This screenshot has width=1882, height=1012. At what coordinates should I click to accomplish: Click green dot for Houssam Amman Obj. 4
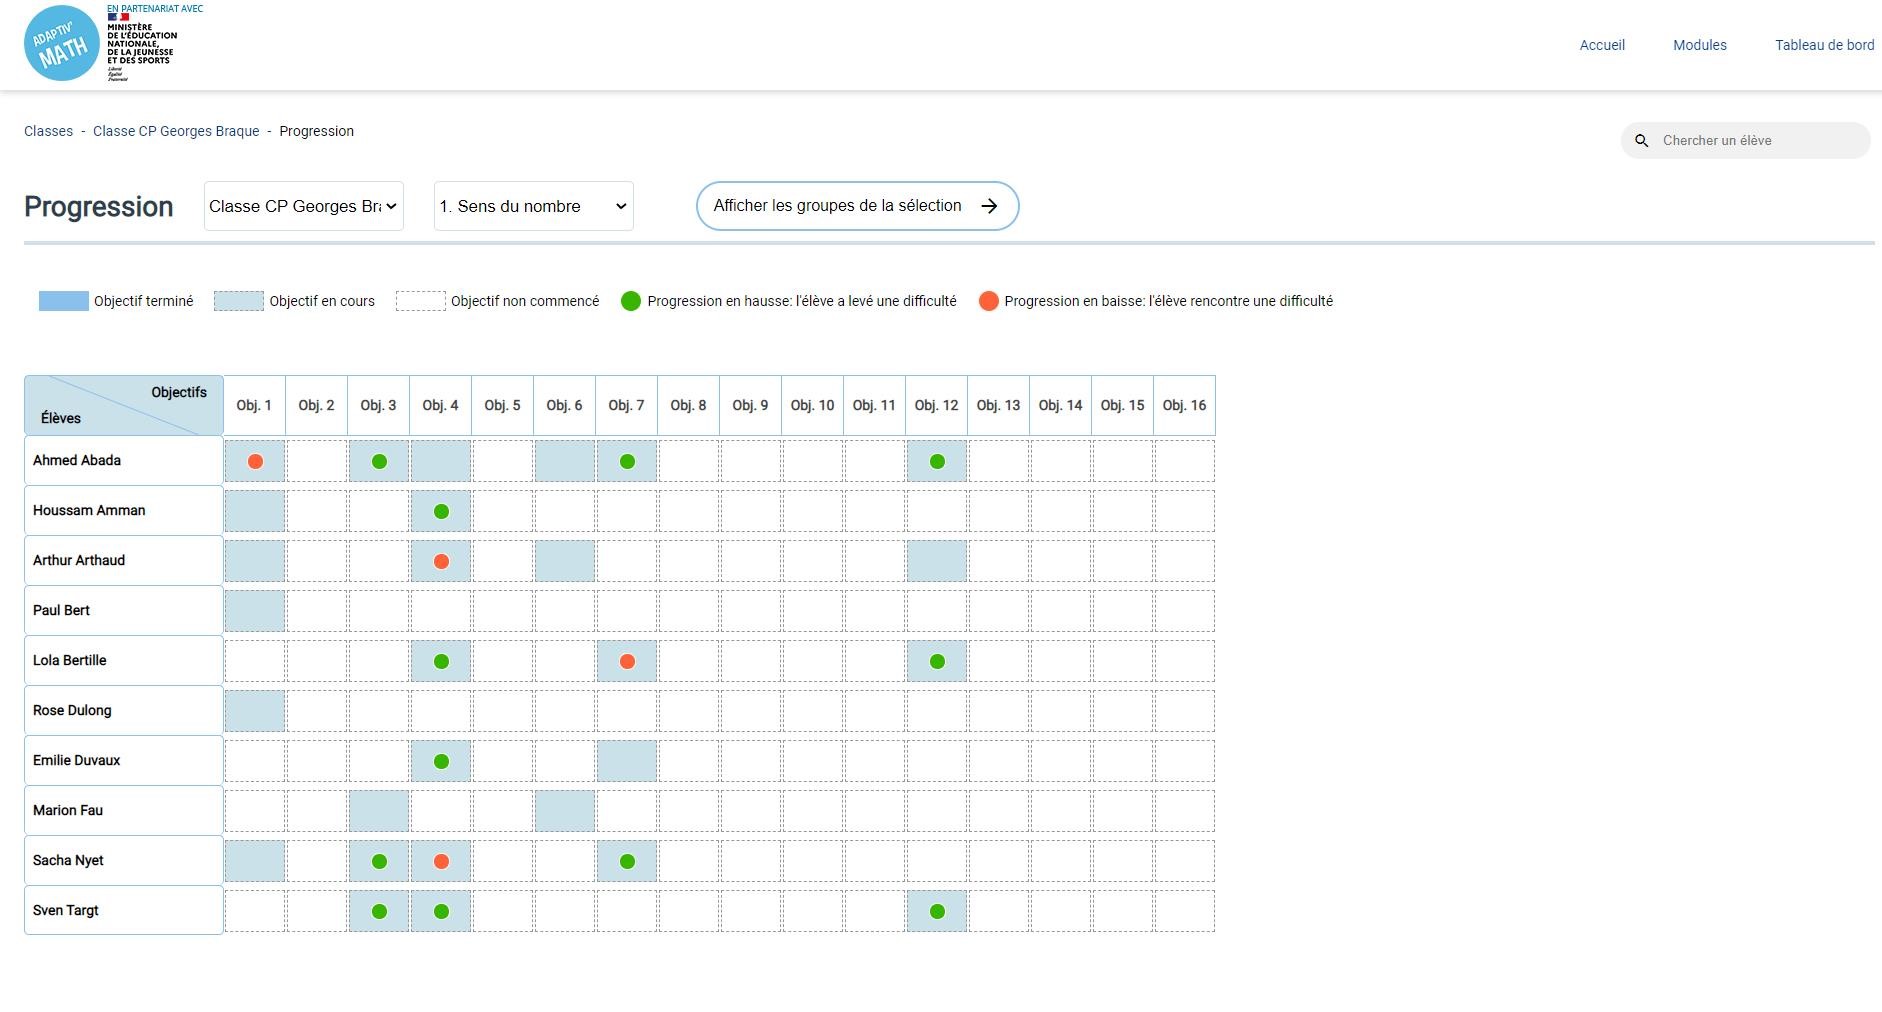(441, 511)
